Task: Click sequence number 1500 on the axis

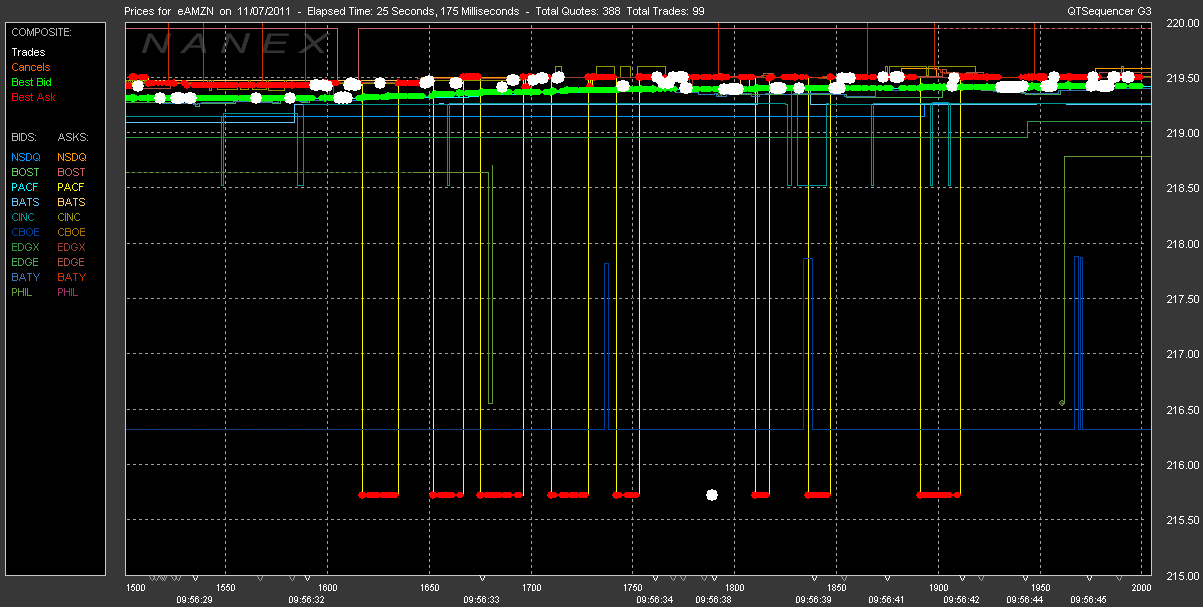Action: click(x=136, y=588)
